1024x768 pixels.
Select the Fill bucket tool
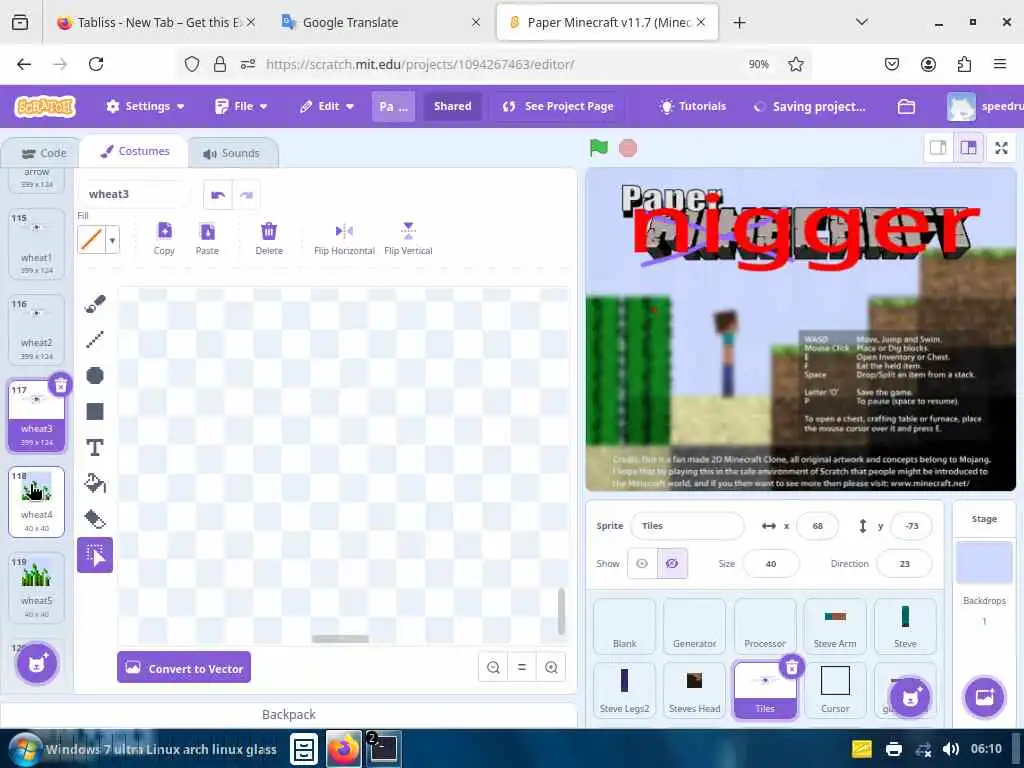point(95,483)
